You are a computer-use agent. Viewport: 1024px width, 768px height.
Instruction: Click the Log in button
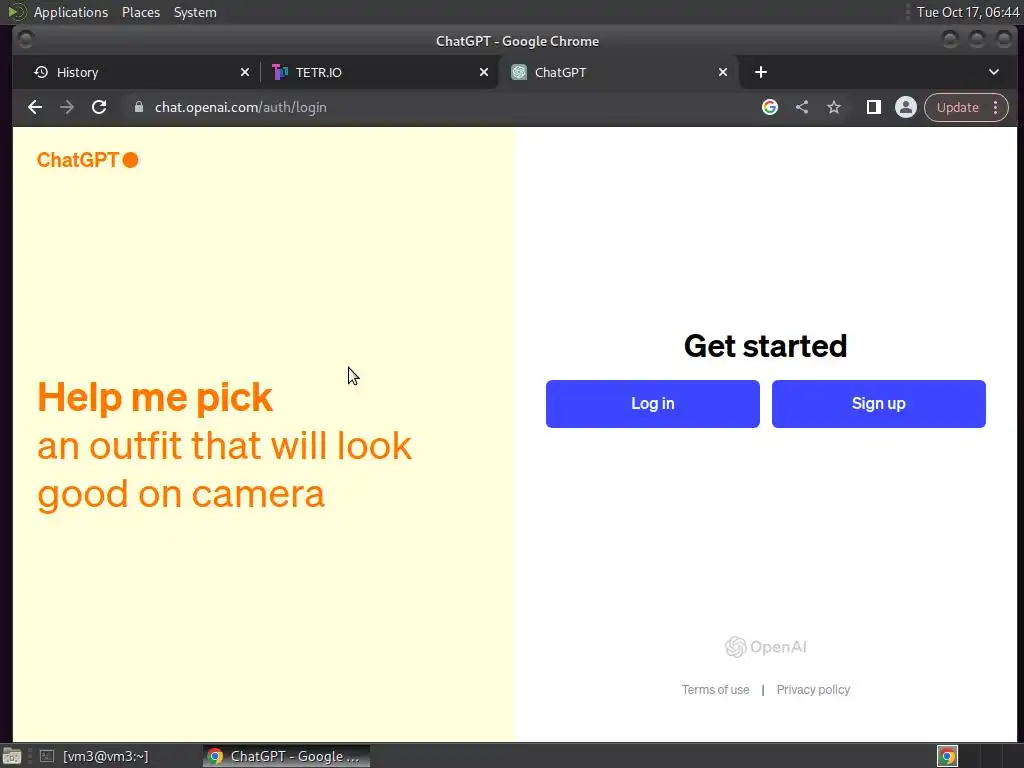point(652,404)
